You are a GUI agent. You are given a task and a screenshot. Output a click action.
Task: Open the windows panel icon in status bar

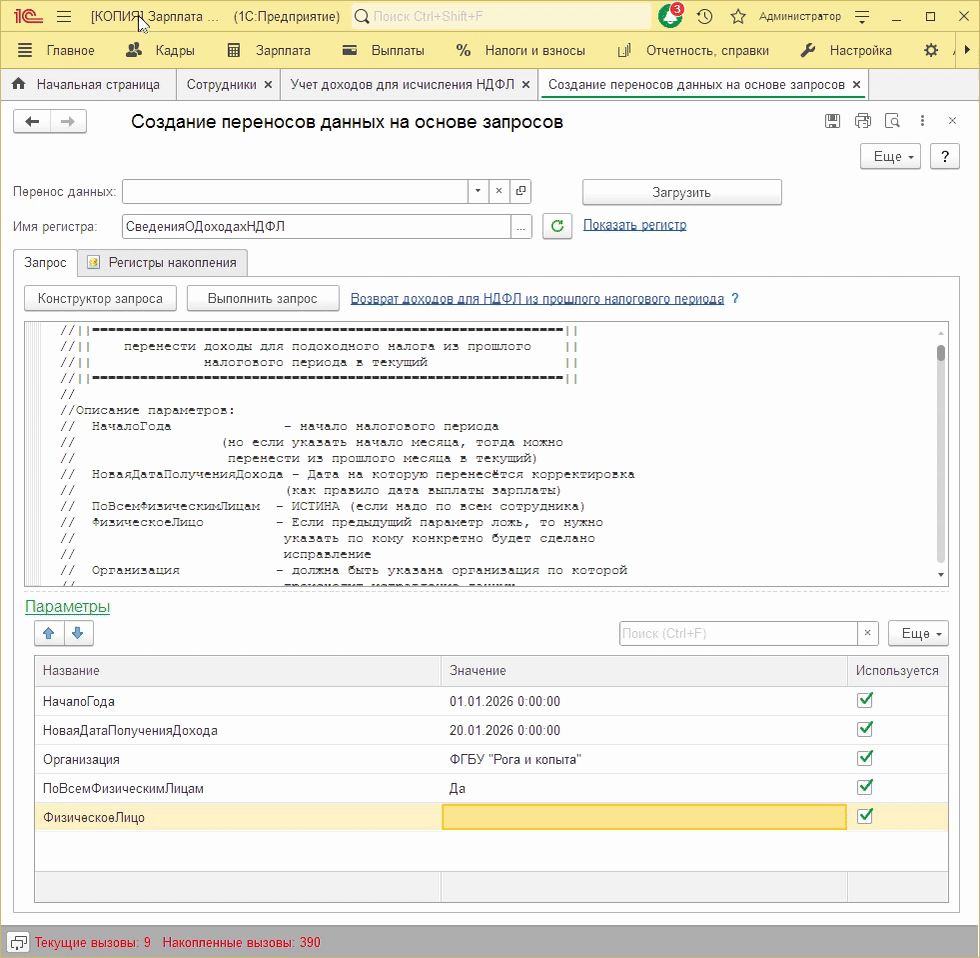[18, 942]
